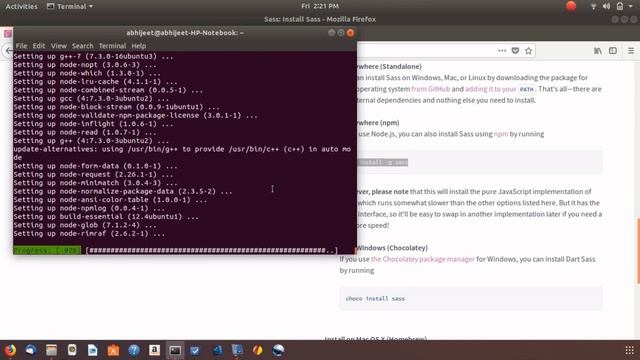The height and width of the screenshot is (360, 640).
Task: Open the terminal Edit menu
Action: [39, 46]
